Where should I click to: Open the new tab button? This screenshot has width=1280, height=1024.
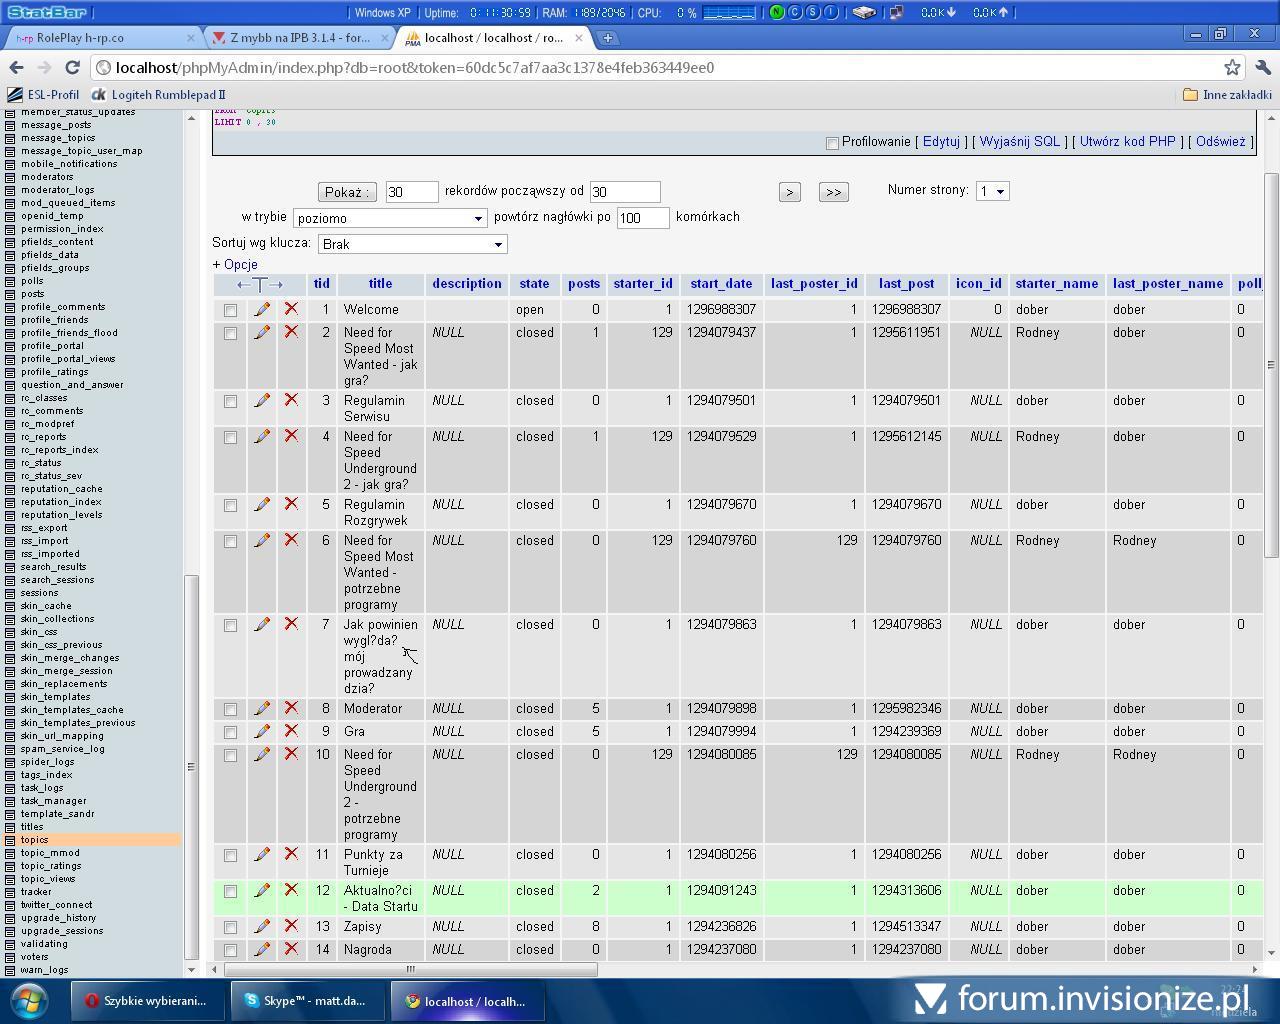point(607,38)
